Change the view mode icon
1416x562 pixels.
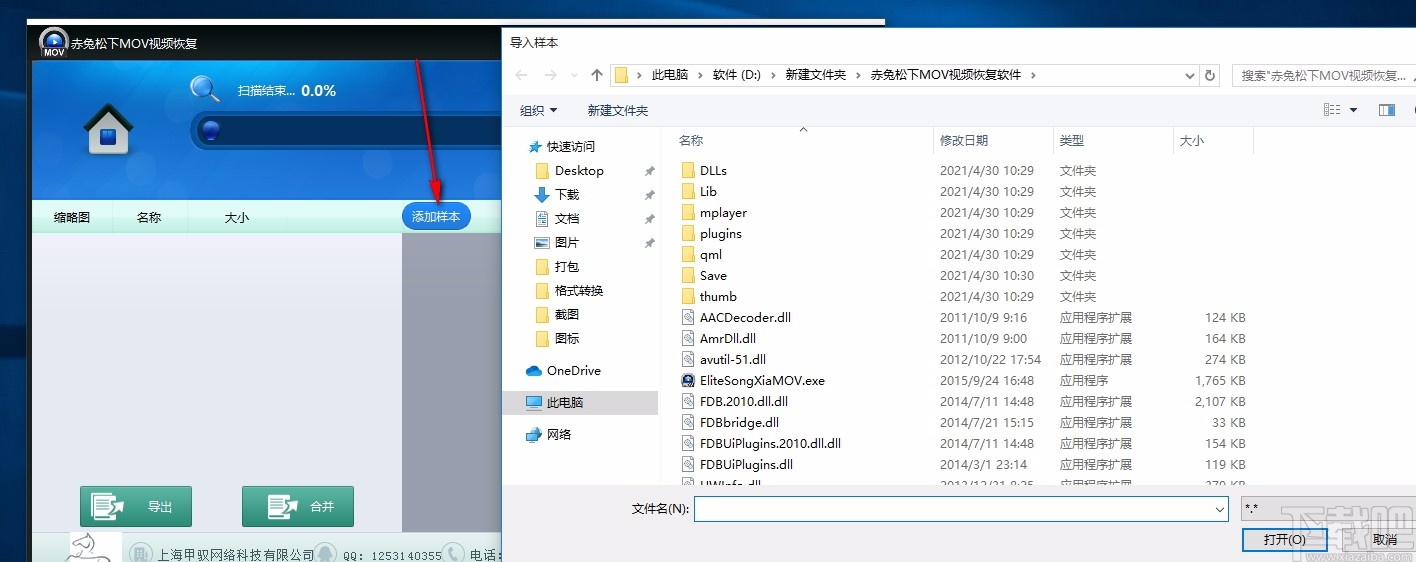pyautogui.click(x=1331, y=110)
